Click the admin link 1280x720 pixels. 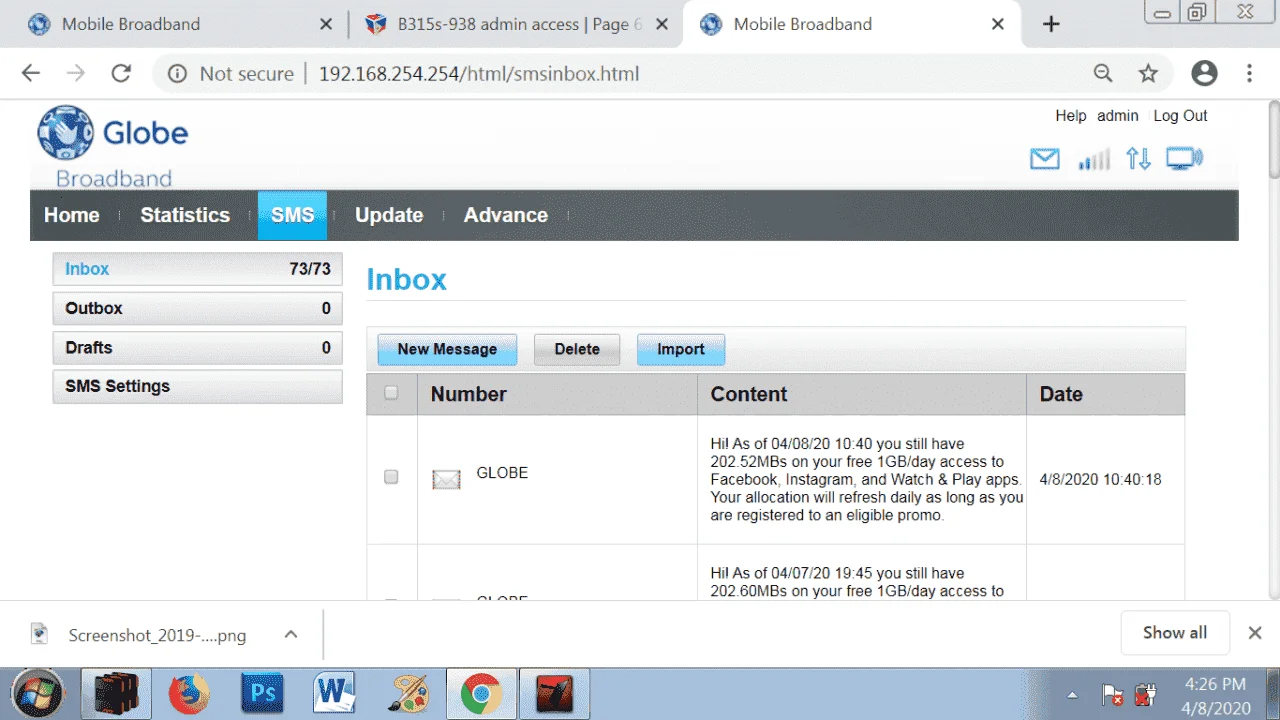[1118, 116]
